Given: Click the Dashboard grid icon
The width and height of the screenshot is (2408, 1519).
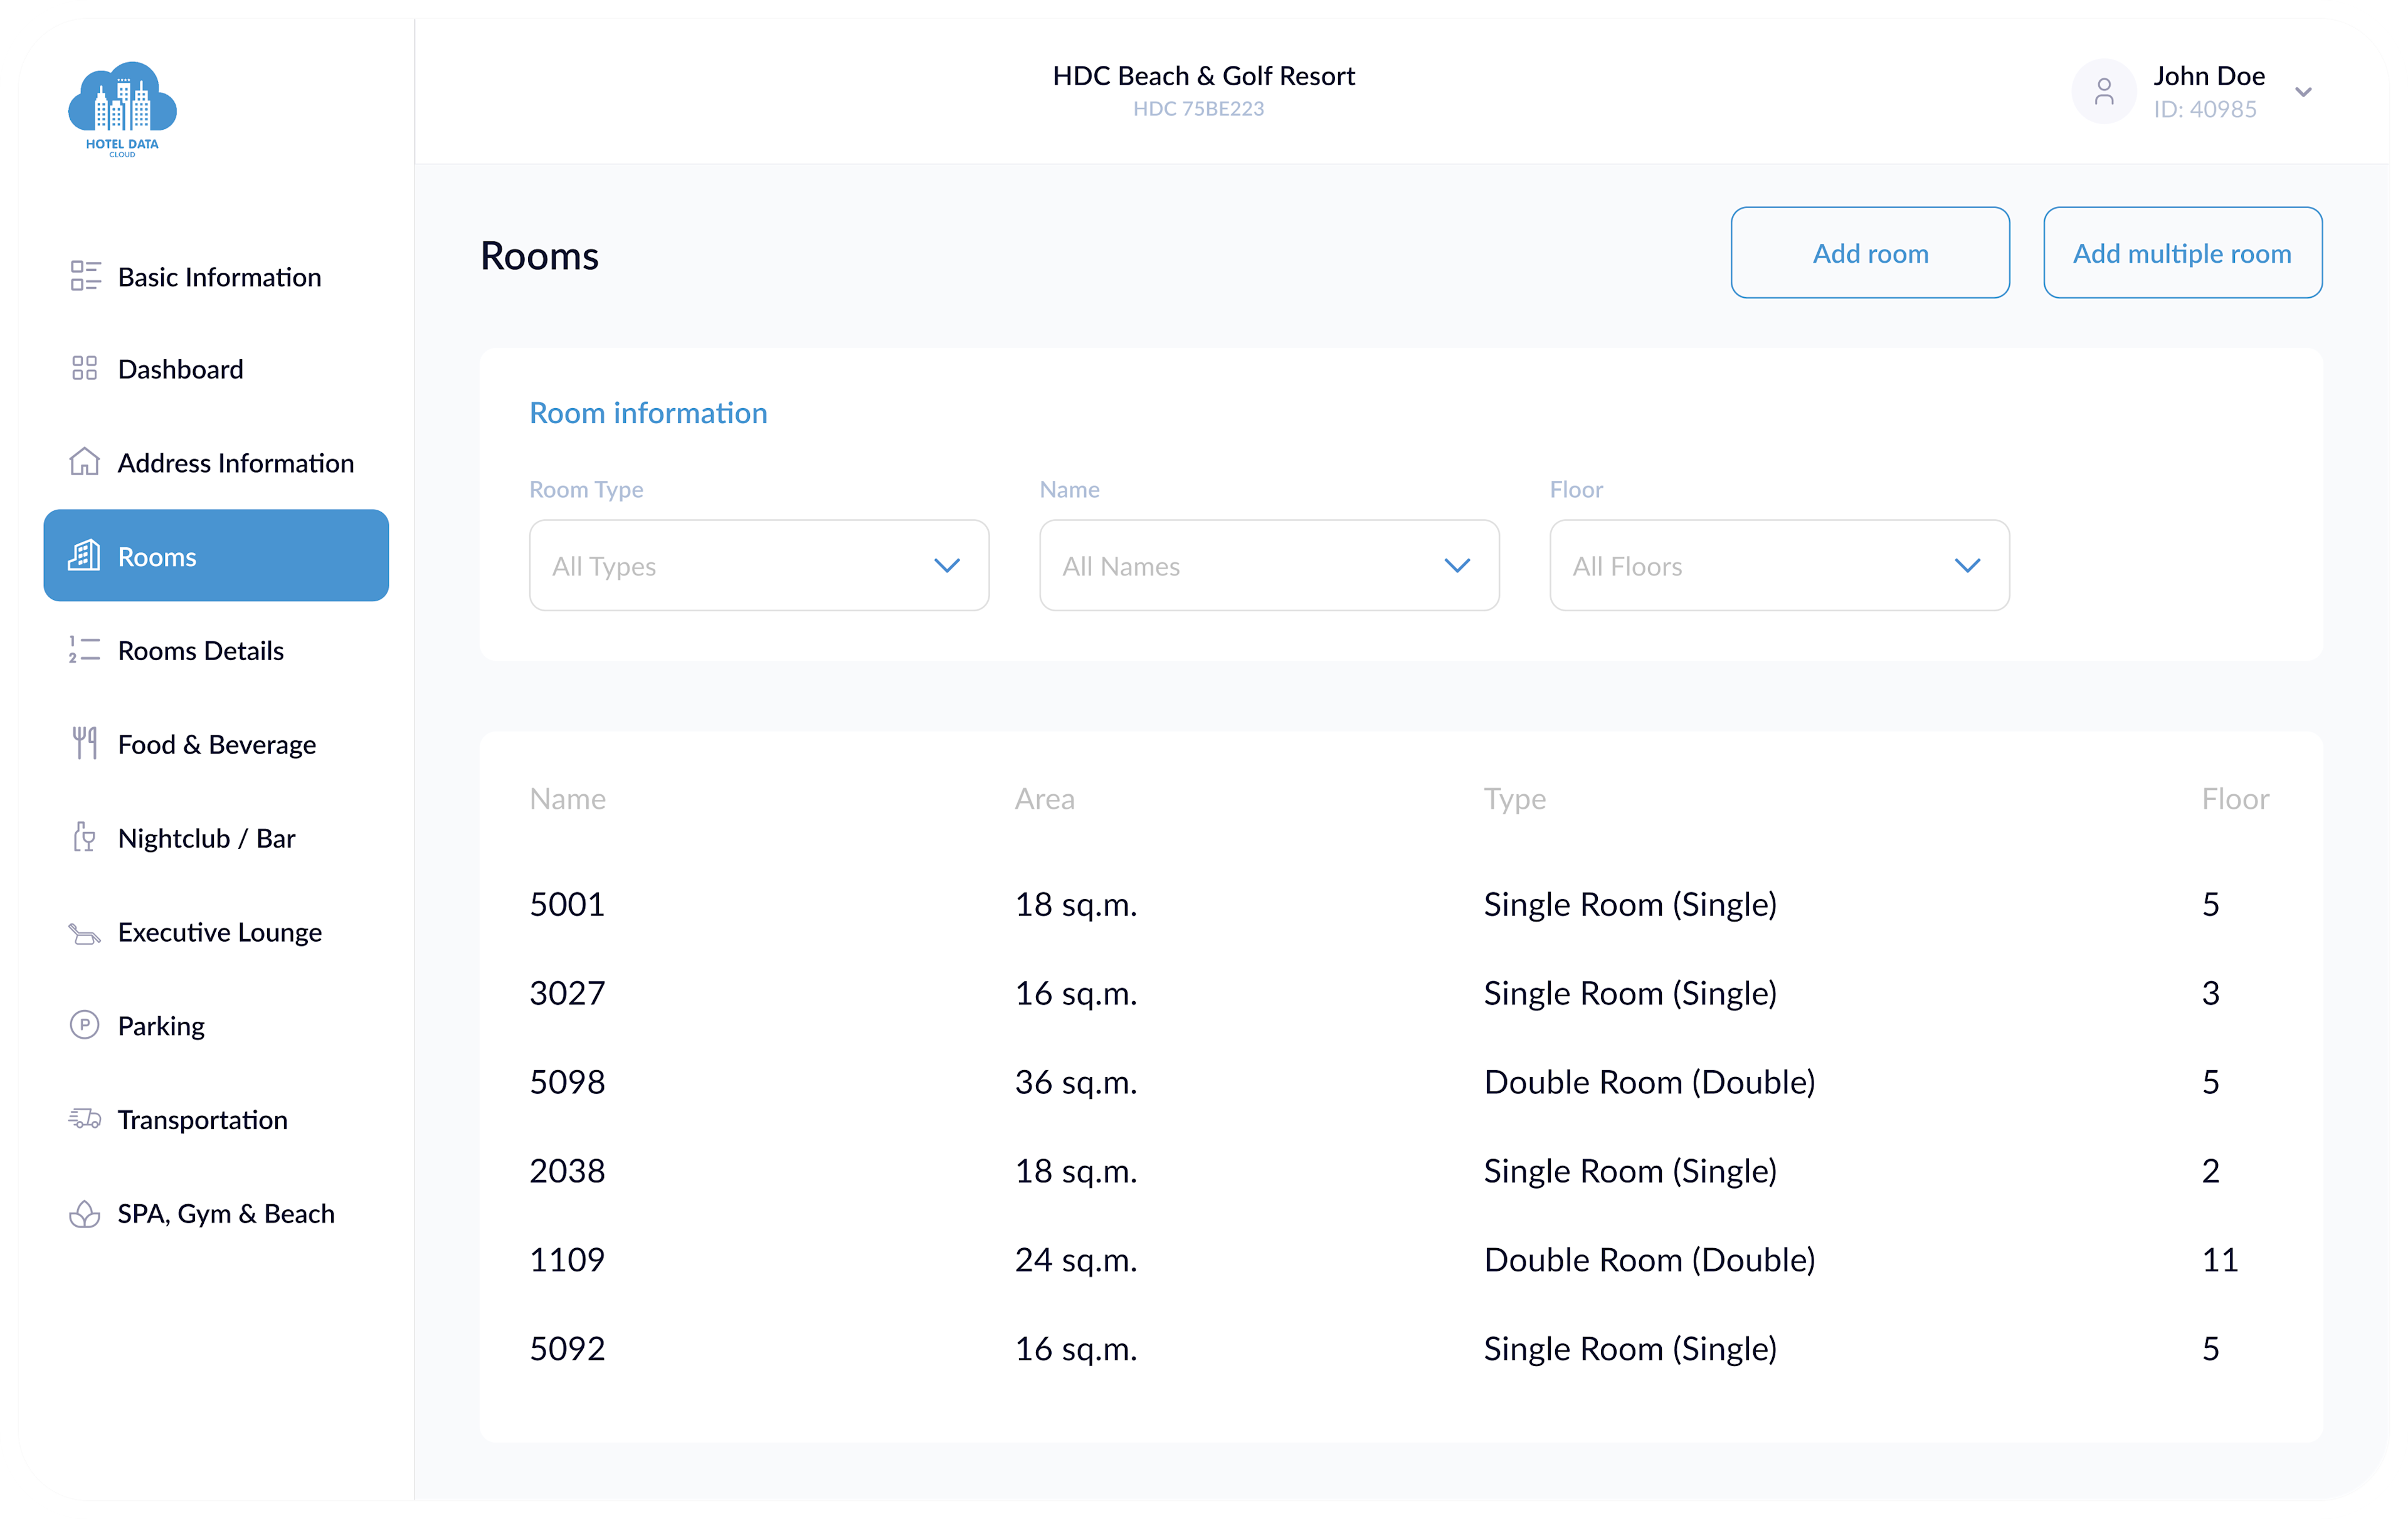Looking at the screenshot, I should (85, 369).
